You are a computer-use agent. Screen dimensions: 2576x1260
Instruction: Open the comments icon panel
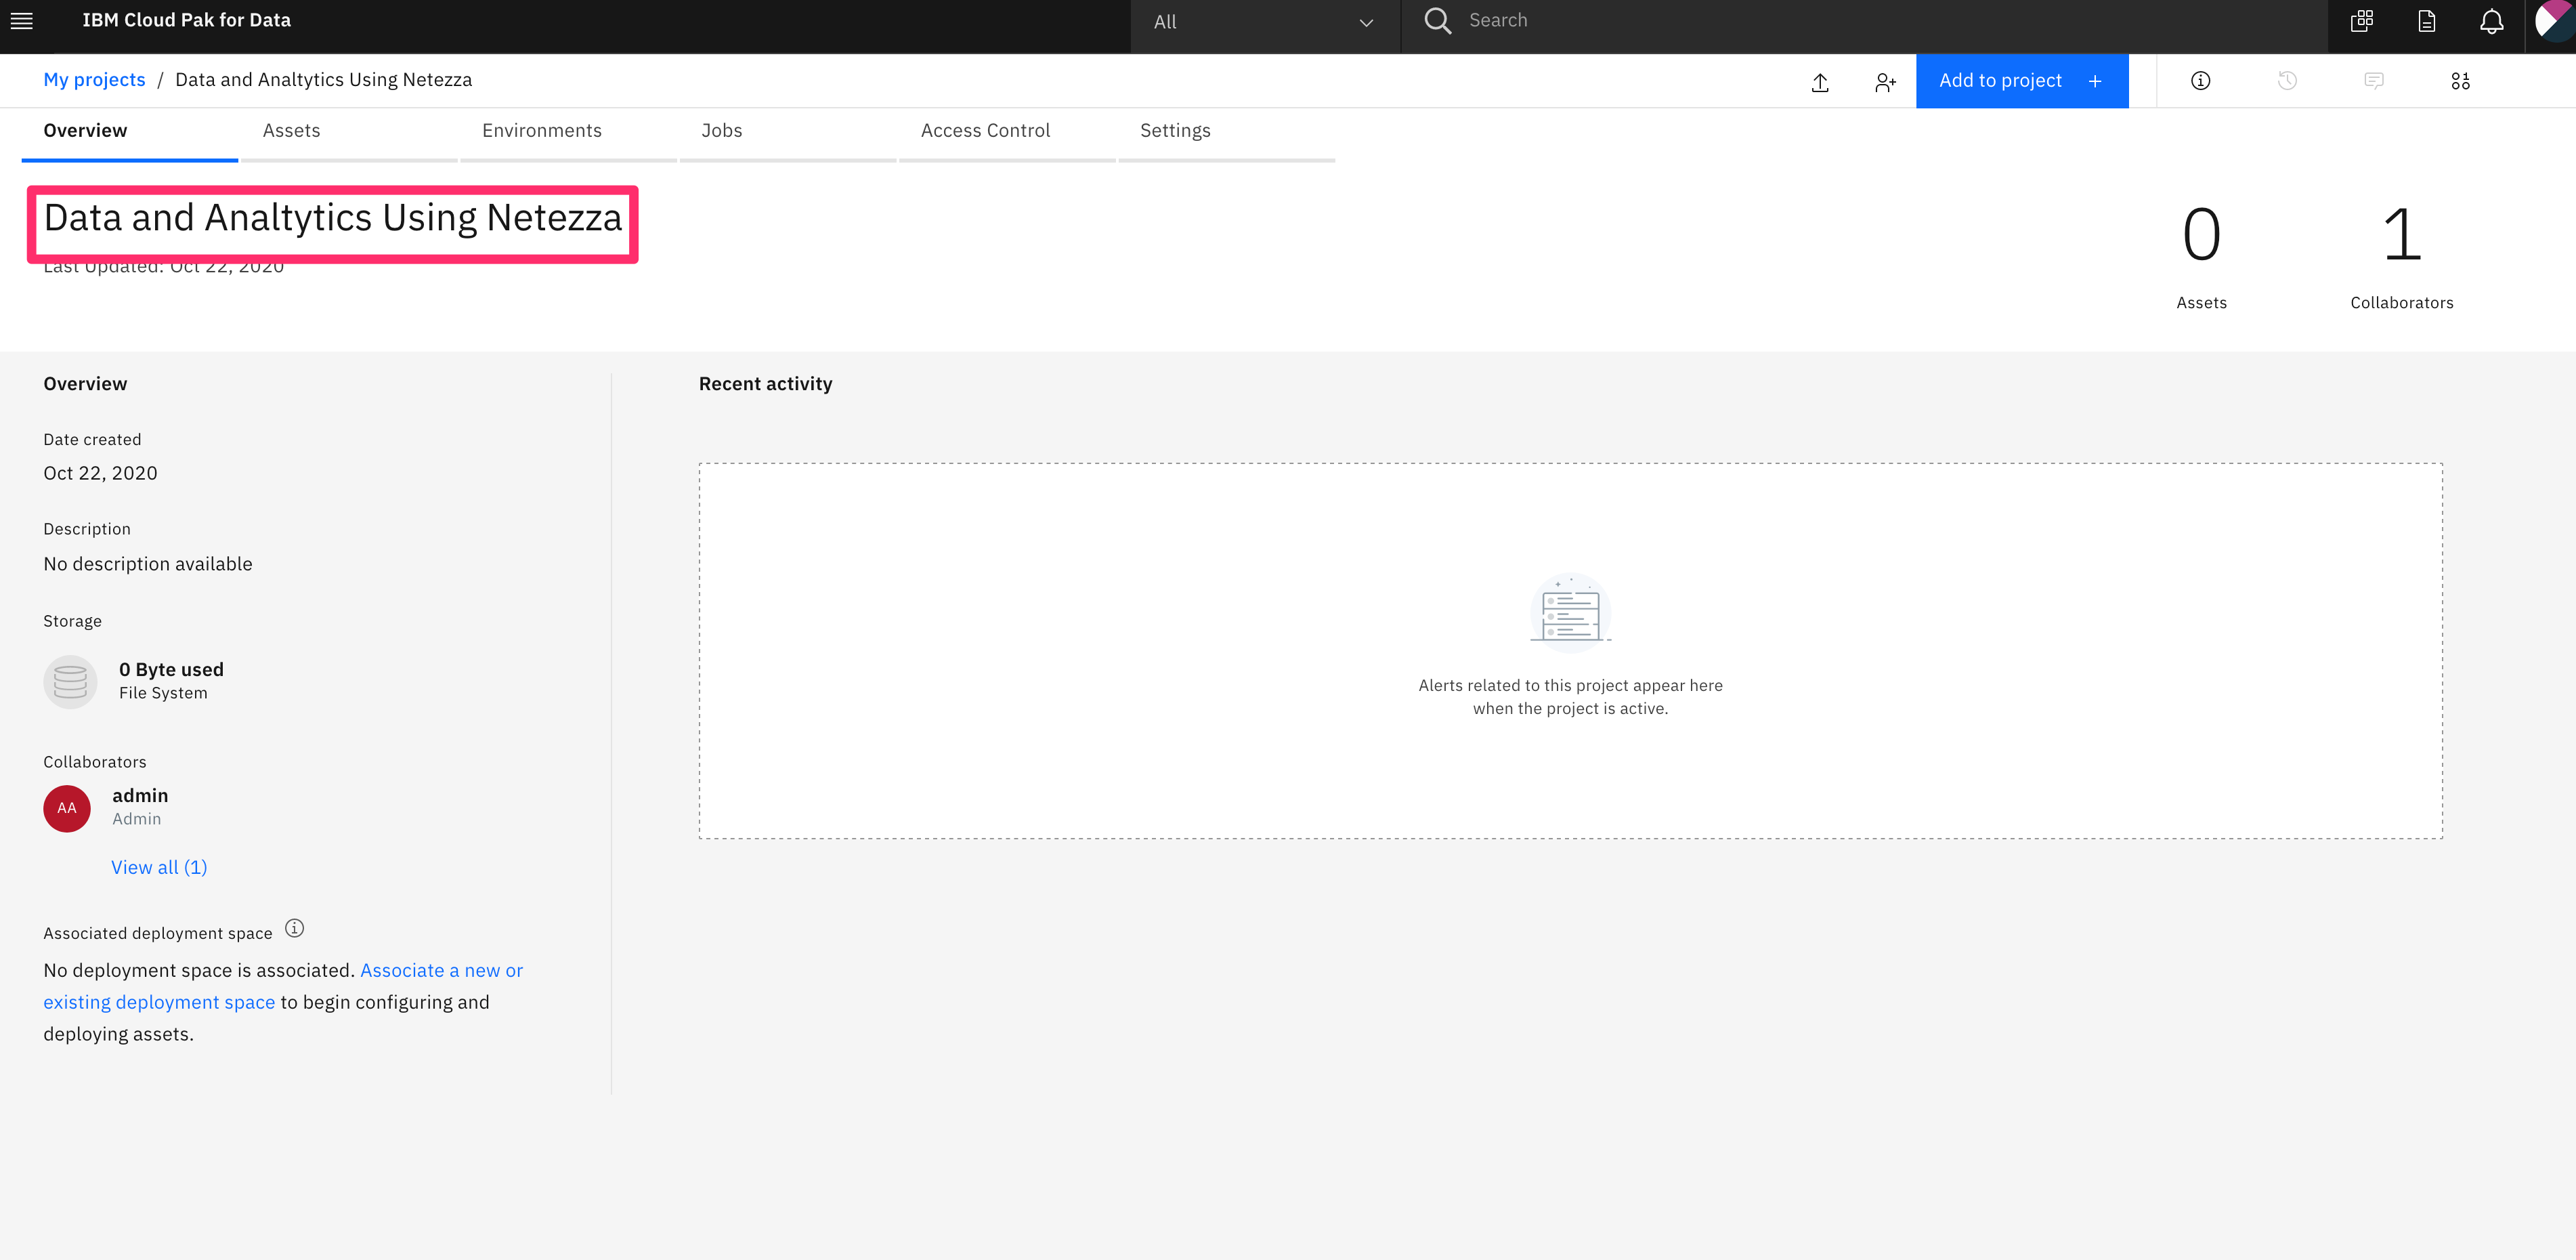tap(2374, 81)
